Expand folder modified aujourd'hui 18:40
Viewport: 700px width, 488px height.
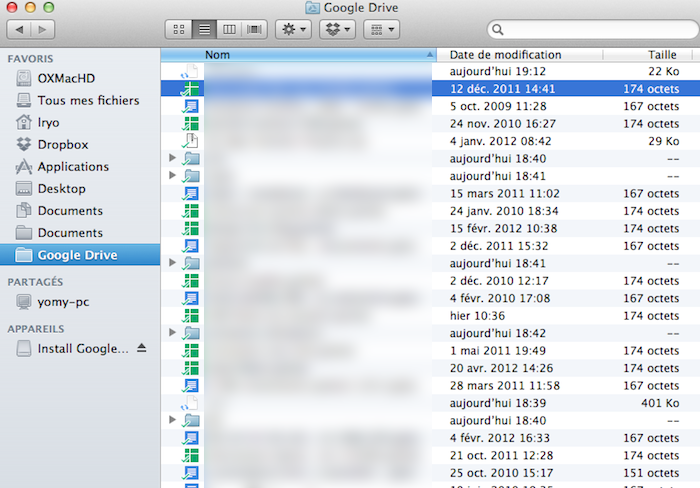tap(173, 158)
